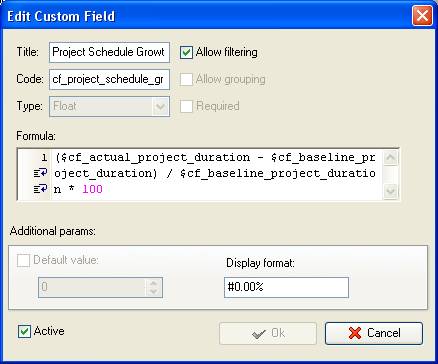Click the Type combo box arrow
Image resolution: width=438 pixels, height=364 pixels.
pyautogui.click(x=160, y=107)
